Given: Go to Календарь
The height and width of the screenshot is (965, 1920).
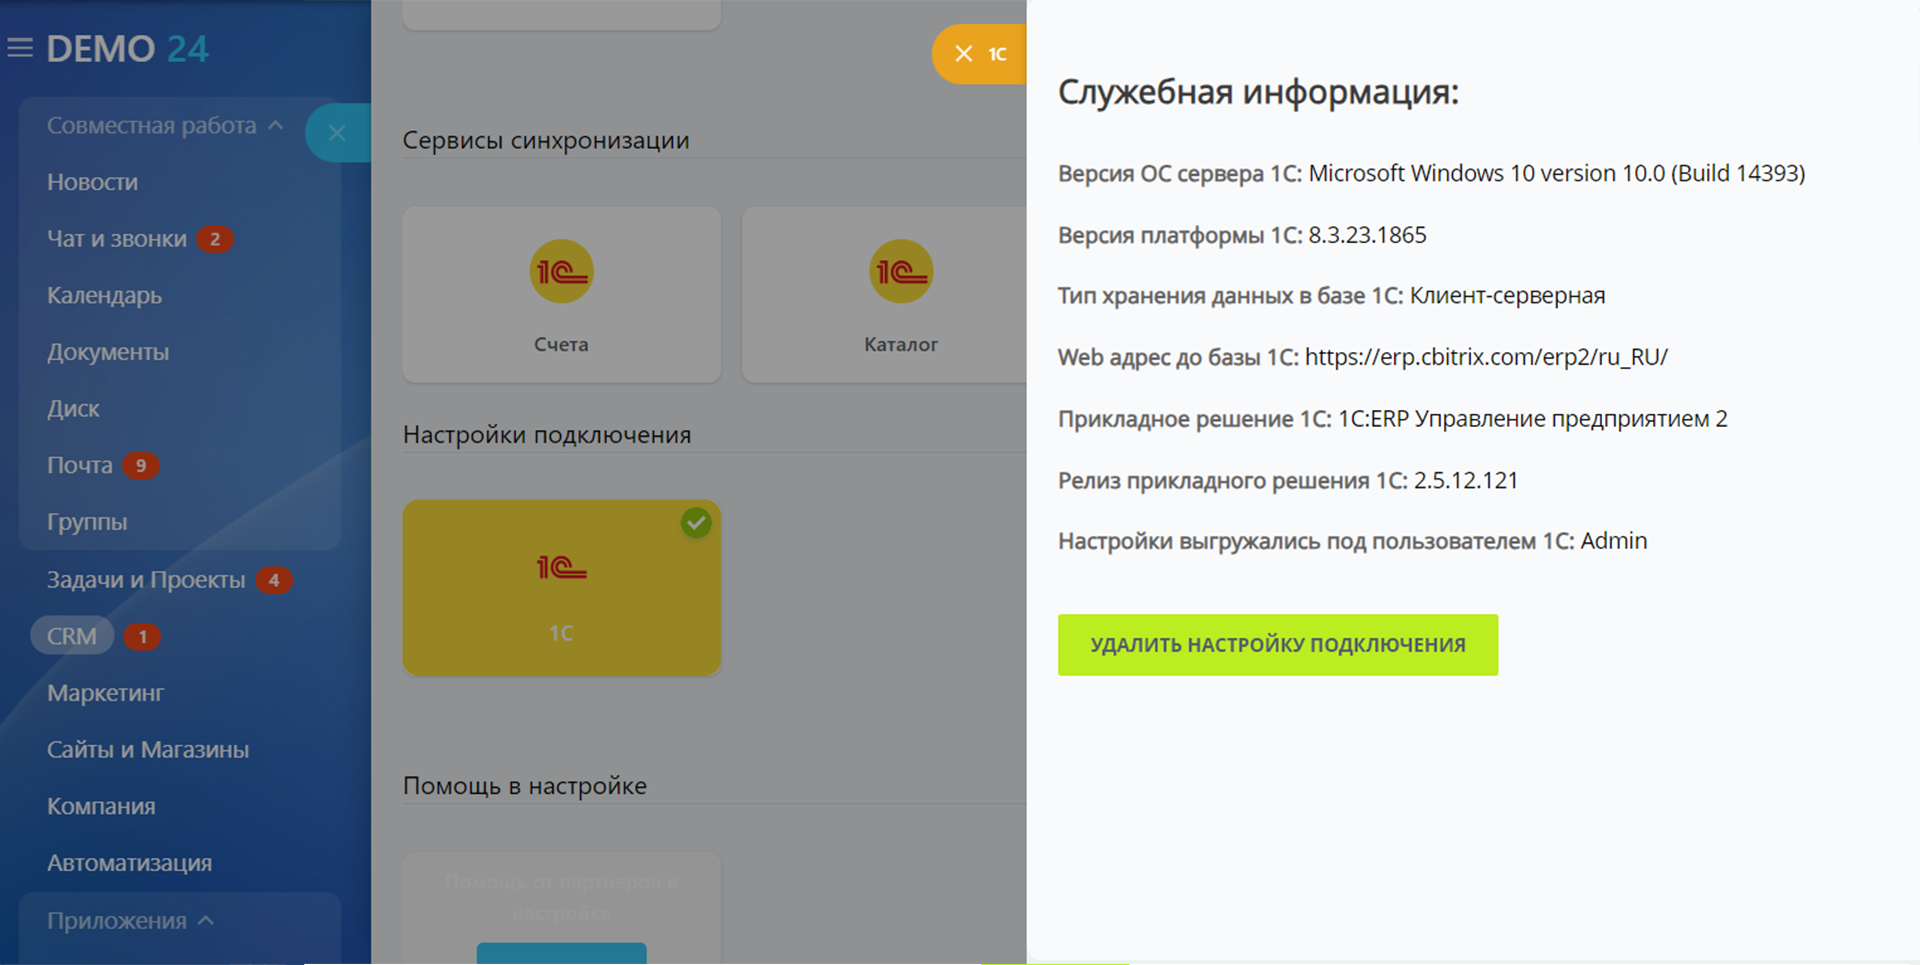Looking at the screenshot, I should tap(104, 296).
